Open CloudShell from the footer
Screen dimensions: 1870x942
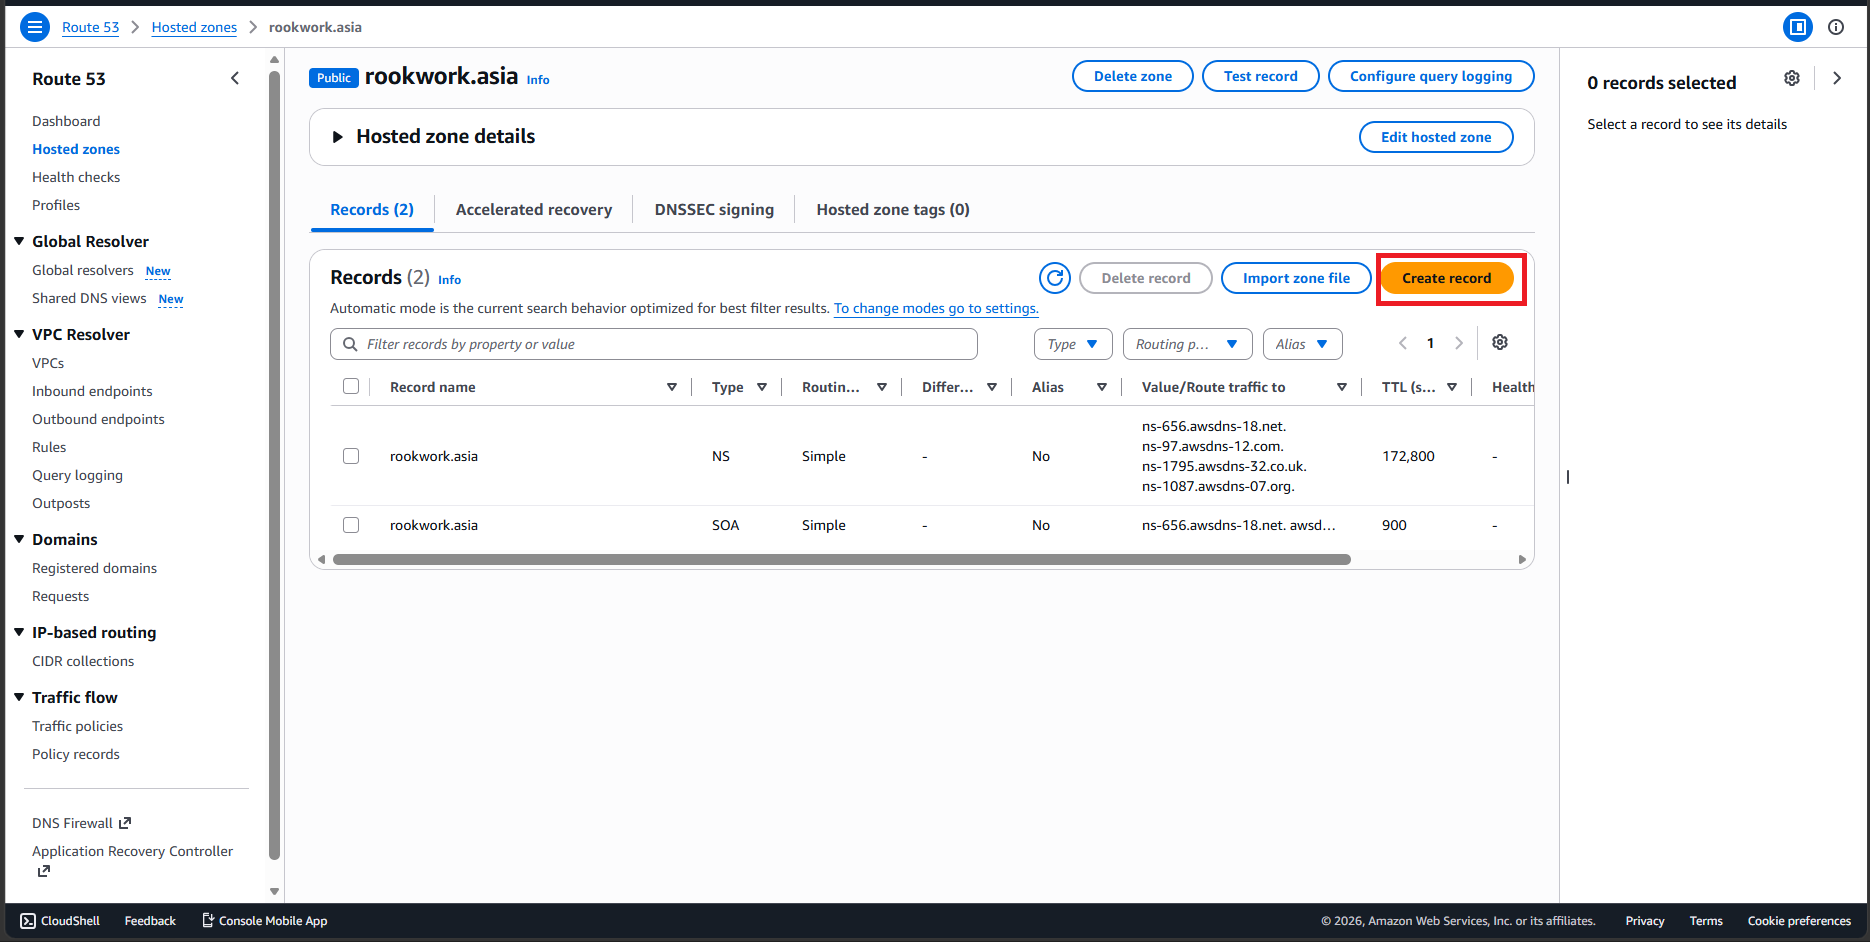60,921
